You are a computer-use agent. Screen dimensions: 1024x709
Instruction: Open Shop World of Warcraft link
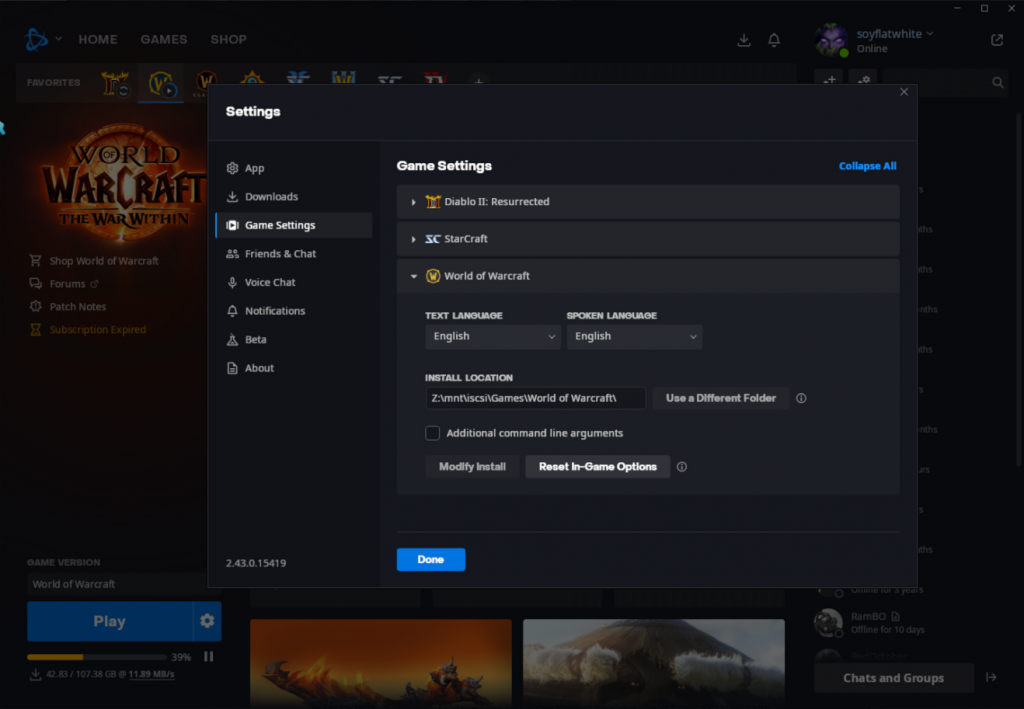click(x=94, y=260)
